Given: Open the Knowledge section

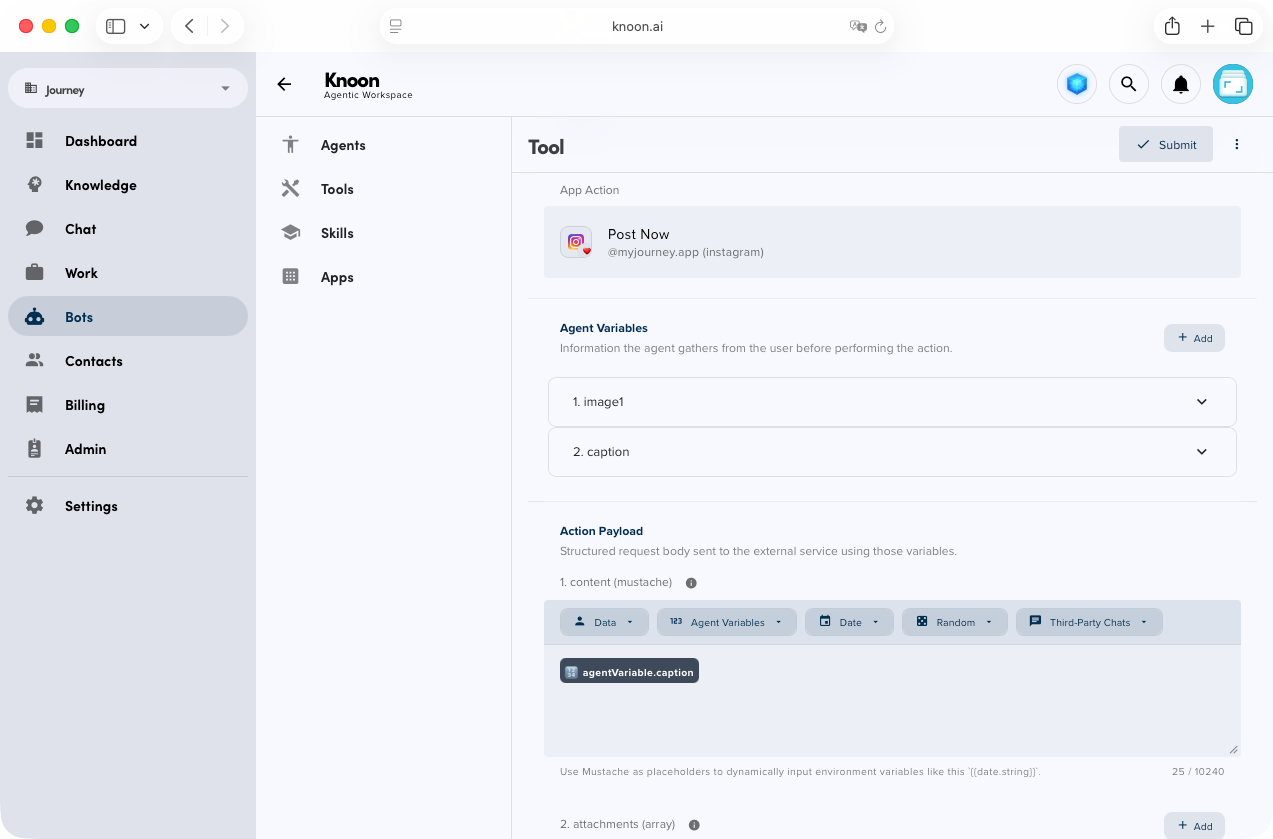Looking at the screenshot, I should click(100, 185).
